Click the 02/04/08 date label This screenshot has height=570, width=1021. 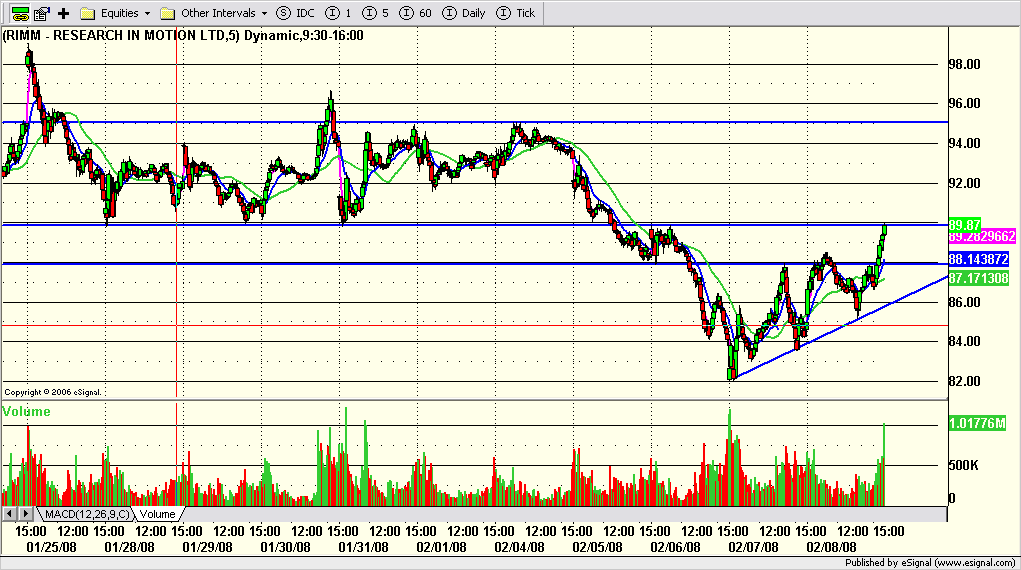[x=520, y=548]
